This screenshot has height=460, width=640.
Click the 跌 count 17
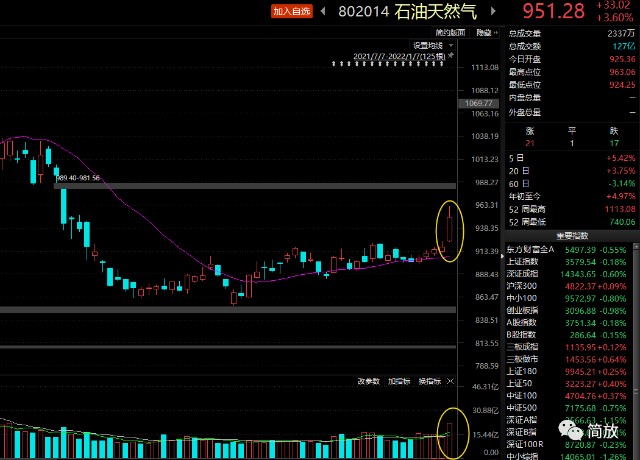(614, 143)
